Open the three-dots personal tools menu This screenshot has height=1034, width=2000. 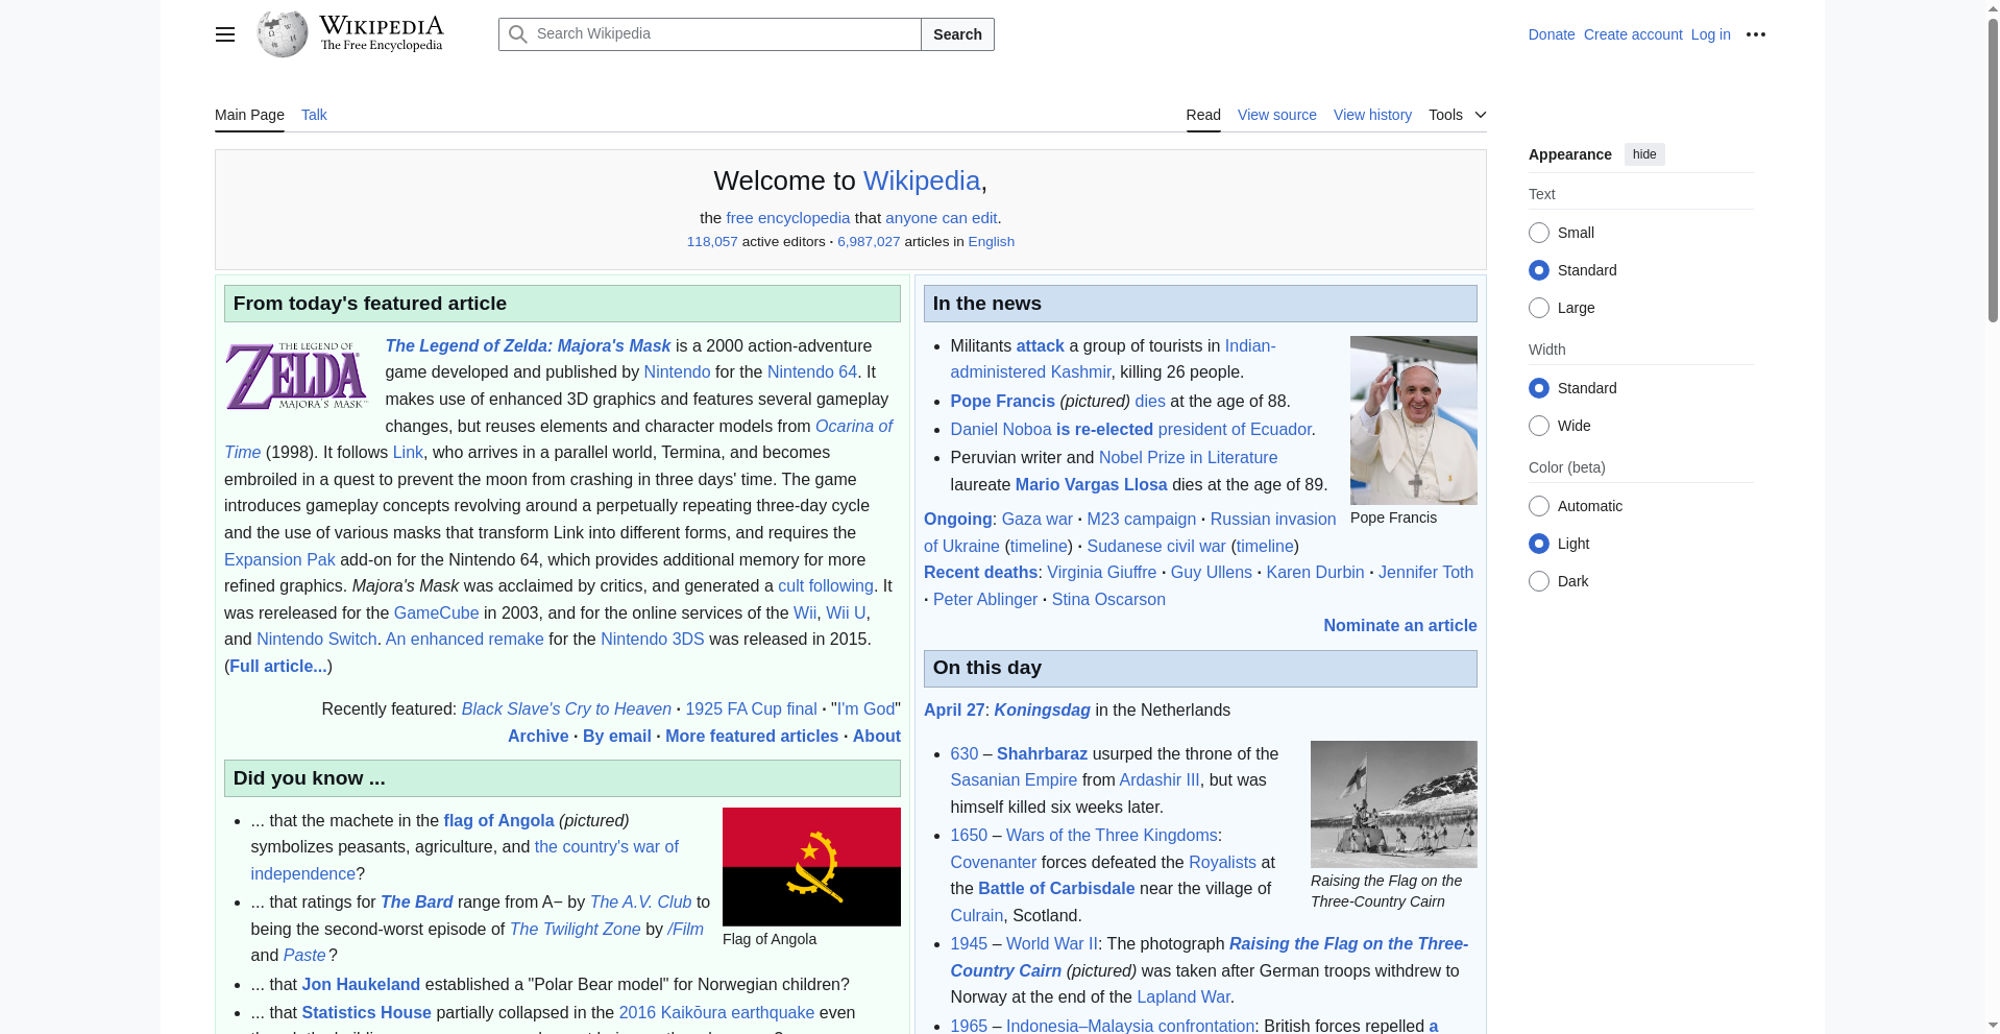[1755, 34]
